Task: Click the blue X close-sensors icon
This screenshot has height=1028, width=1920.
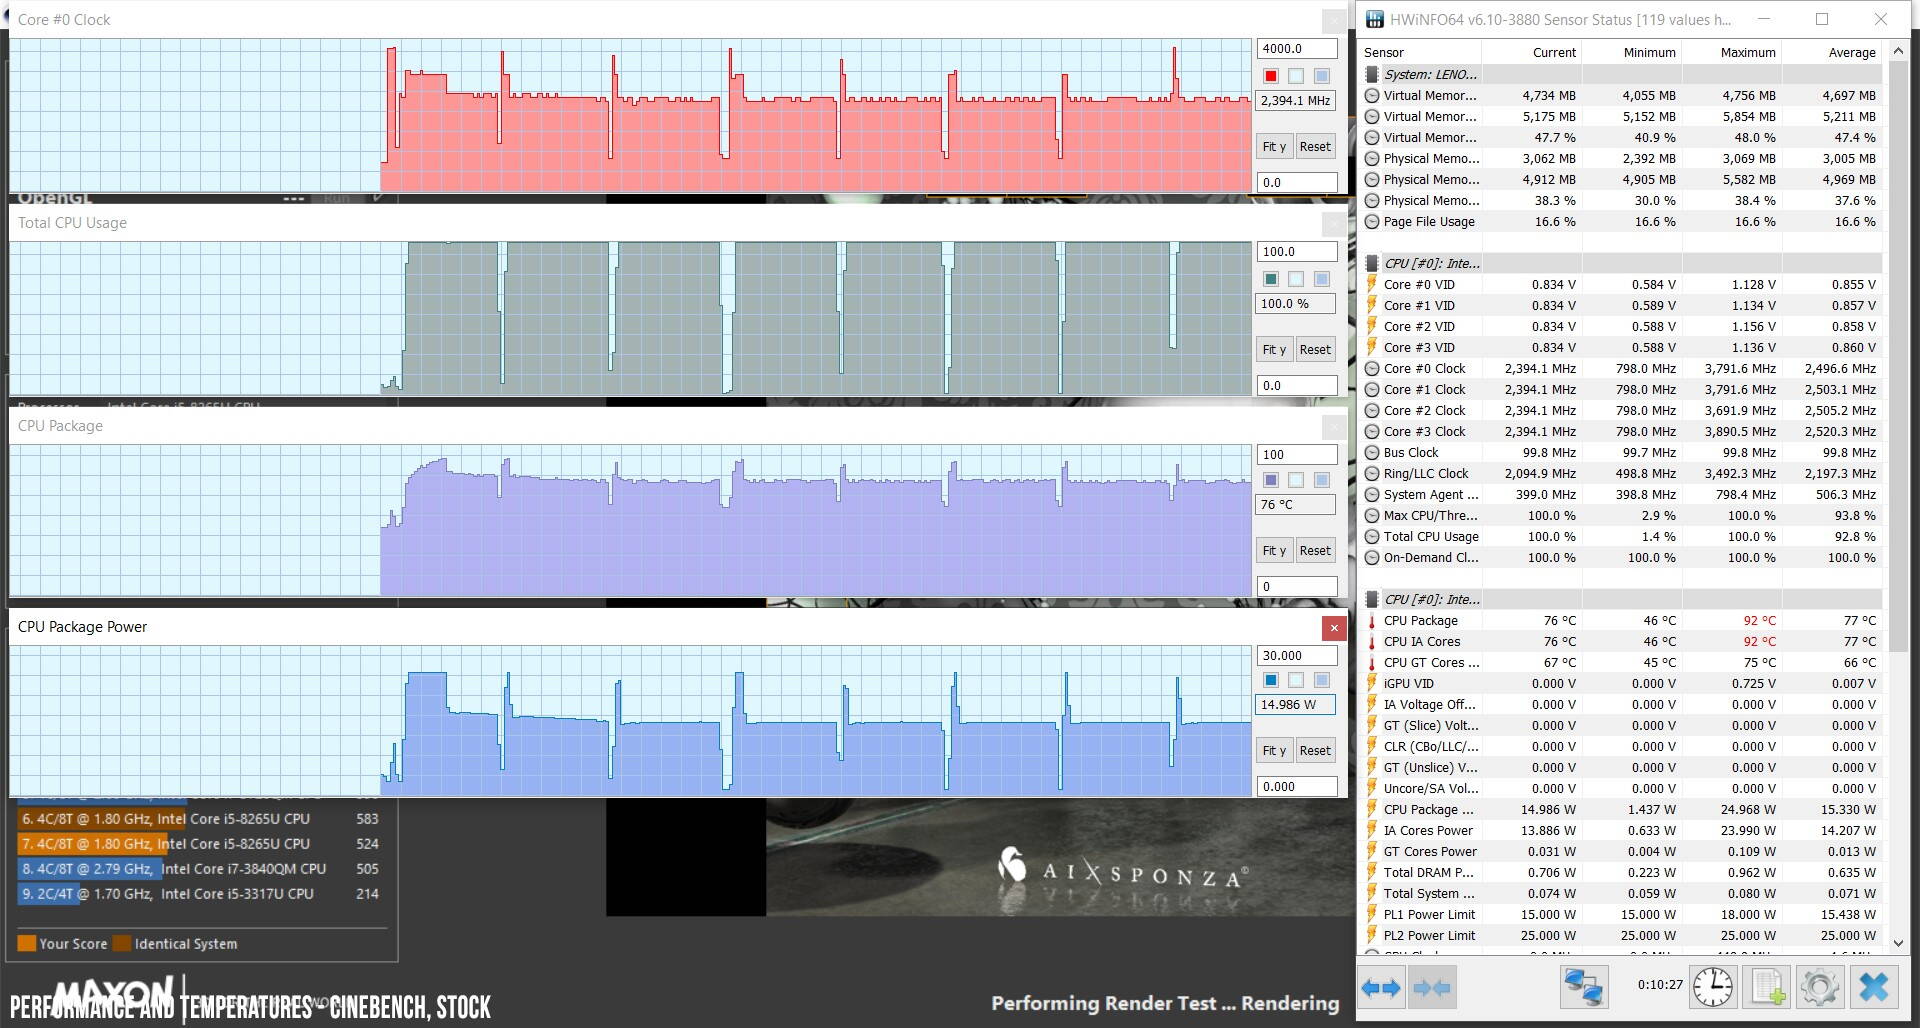Action: (x=1874, y=987)
